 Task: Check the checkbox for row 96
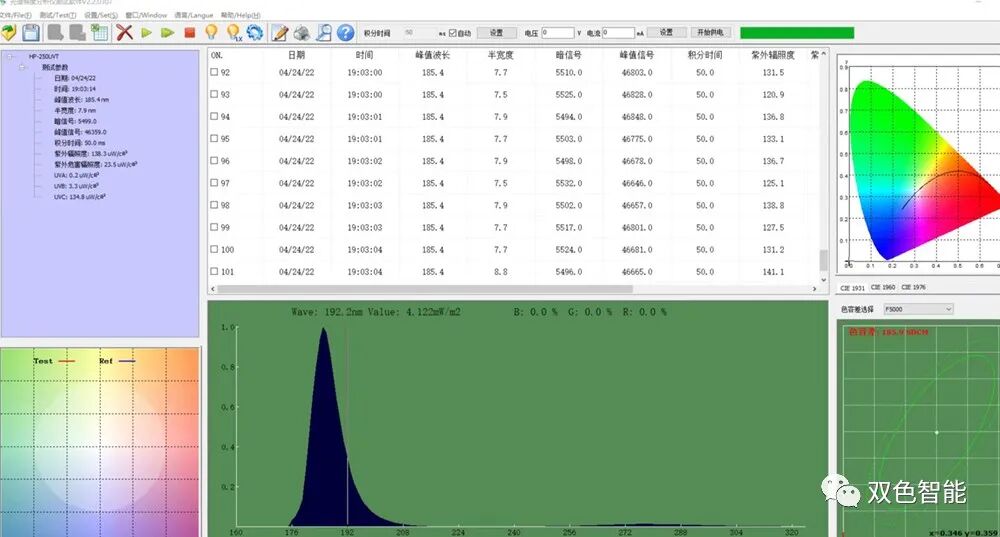[x=214, y=161]
